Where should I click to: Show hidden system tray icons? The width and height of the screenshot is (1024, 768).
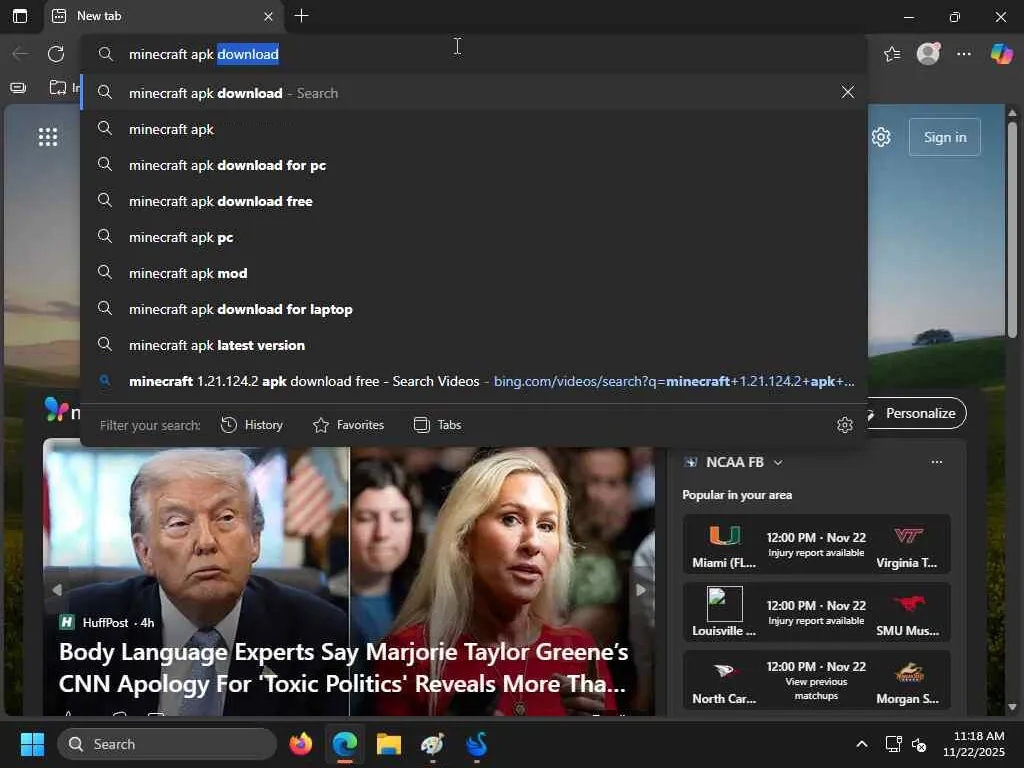pyautogui.click(x=861, y=744)
